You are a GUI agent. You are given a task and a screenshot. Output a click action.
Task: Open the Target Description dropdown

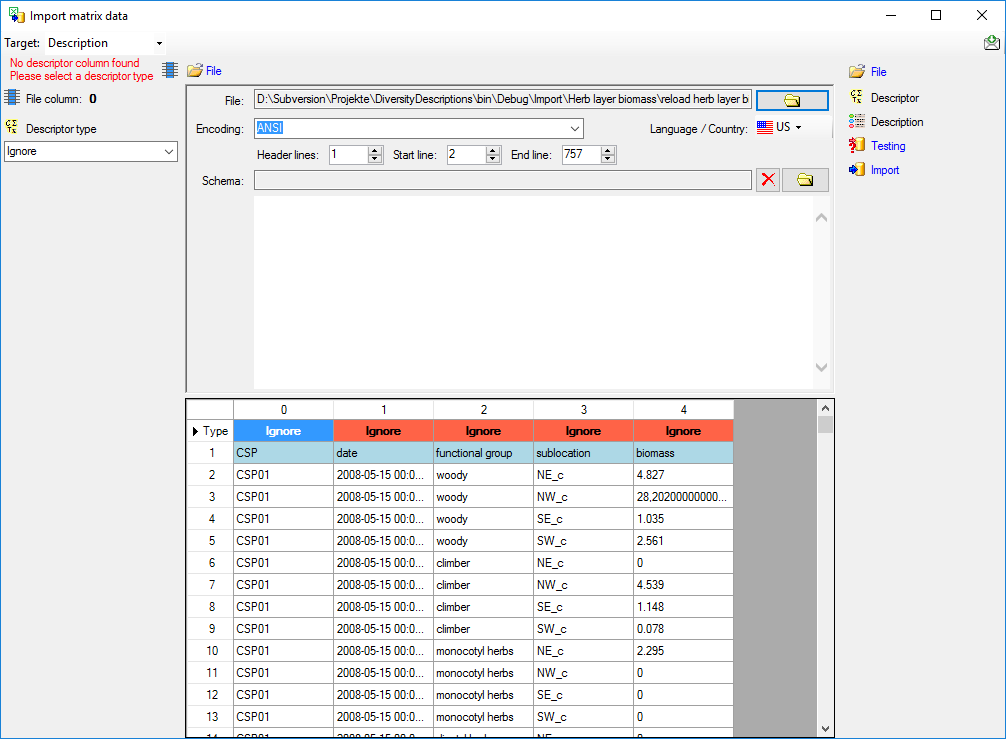point(159,44)
